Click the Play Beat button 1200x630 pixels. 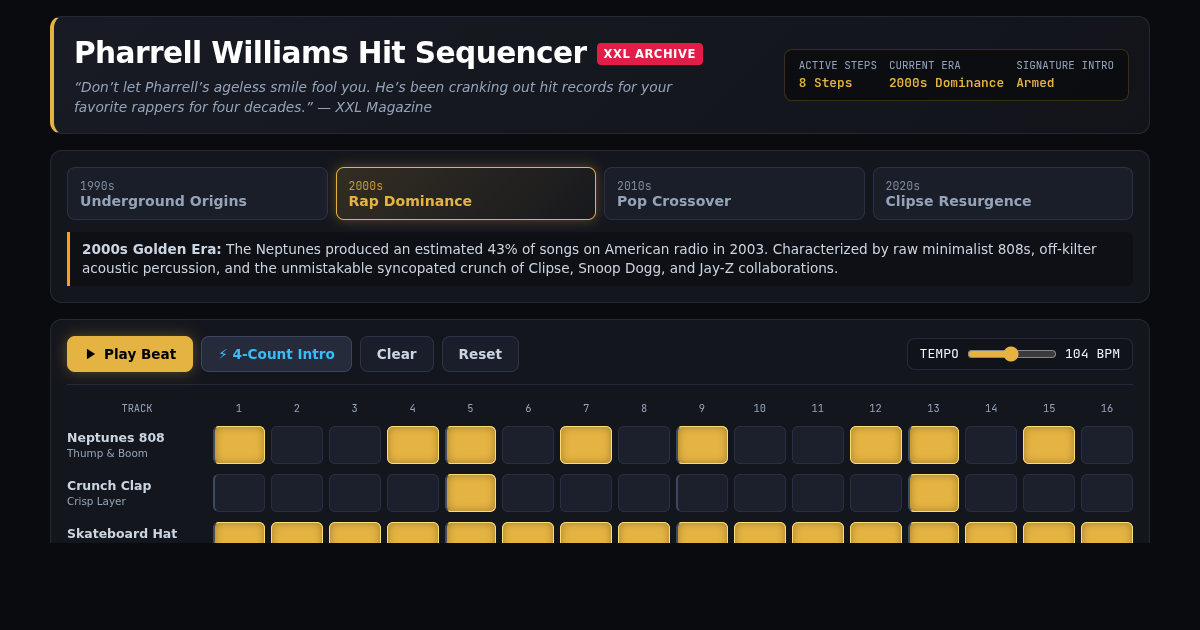pos(130,354)
